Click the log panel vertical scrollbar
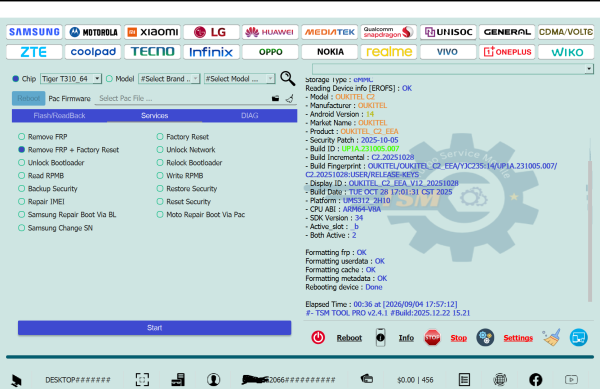600x389 pixels. click(590, 229)
